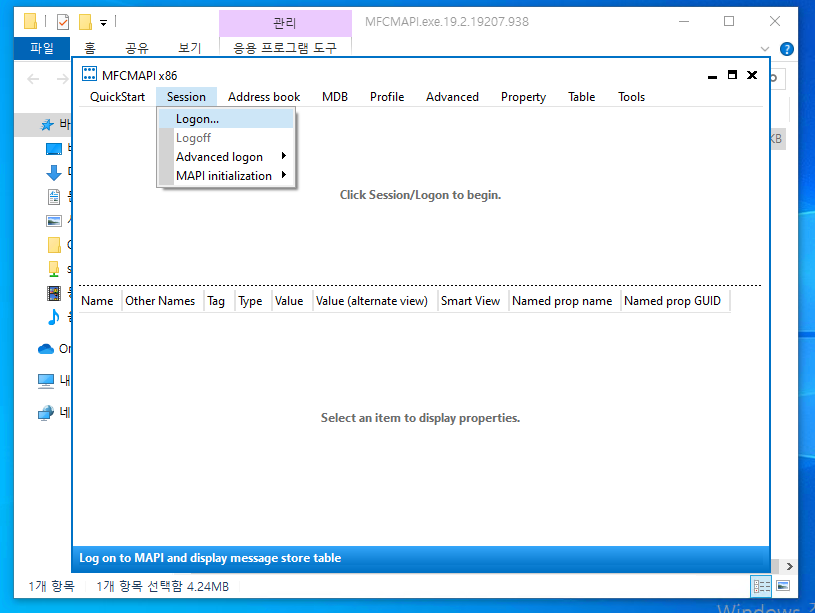The image size is (815, 613).
Task: Sort by Other Names column header
Action: 163,301
